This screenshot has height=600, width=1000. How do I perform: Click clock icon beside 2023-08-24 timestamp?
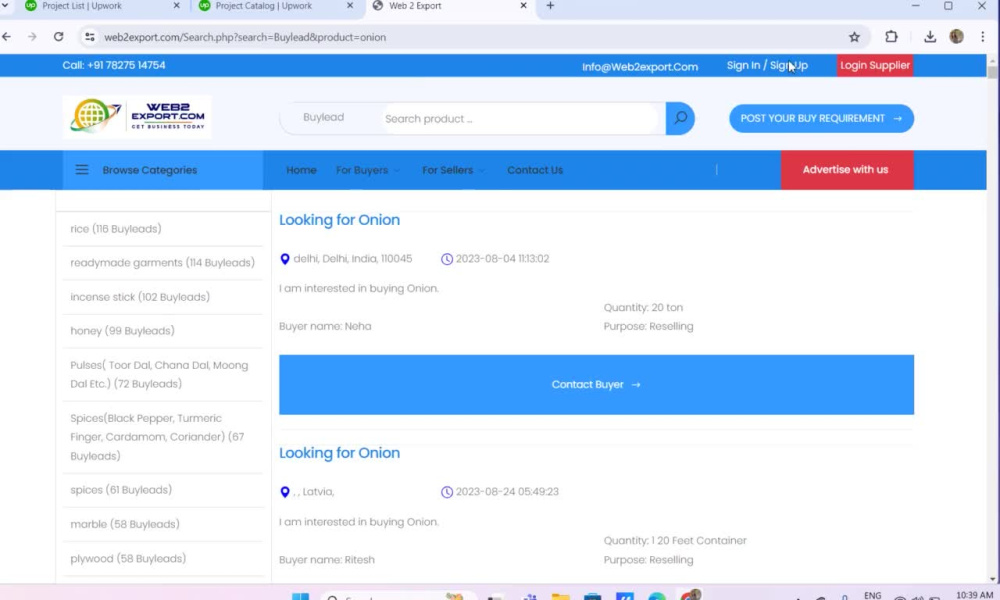pos(446,492)
